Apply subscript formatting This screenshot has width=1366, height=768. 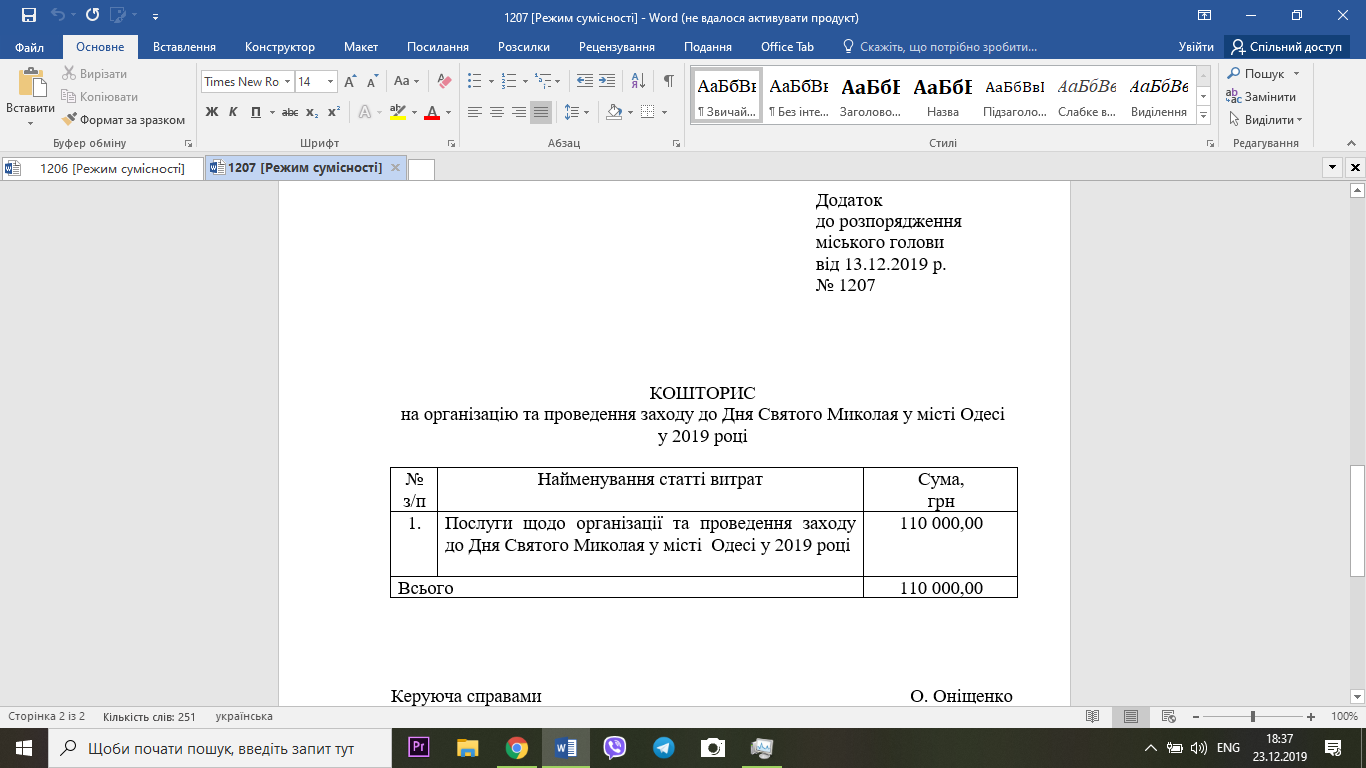[312, 112]
